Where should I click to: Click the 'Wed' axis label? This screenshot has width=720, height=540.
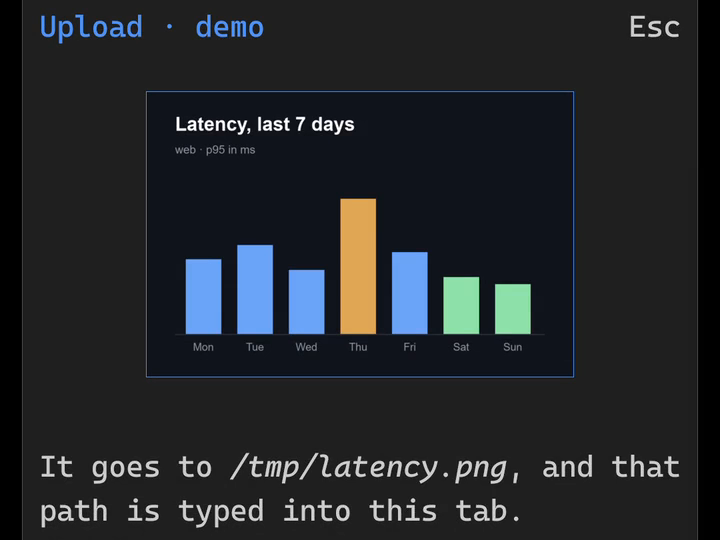click(306, 347)
